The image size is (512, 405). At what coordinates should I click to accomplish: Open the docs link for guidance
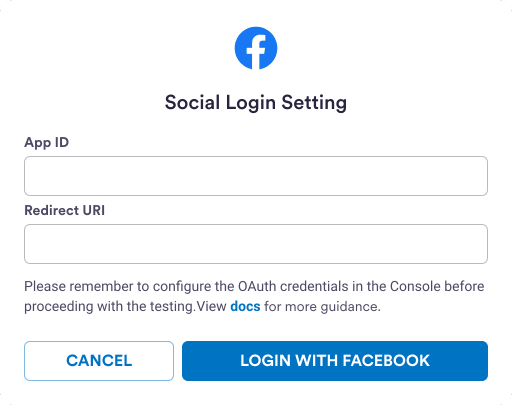[245, 306]
